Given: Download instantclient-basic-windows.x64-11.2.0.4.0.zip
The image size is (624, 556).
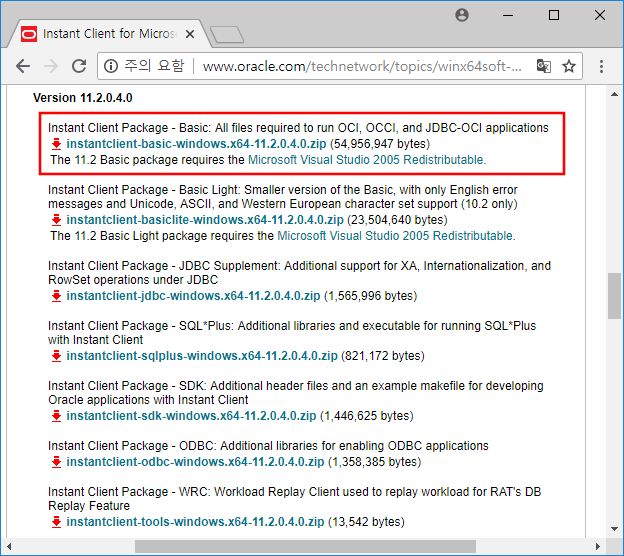Looking at the screenshot, I should pos(196,144).
